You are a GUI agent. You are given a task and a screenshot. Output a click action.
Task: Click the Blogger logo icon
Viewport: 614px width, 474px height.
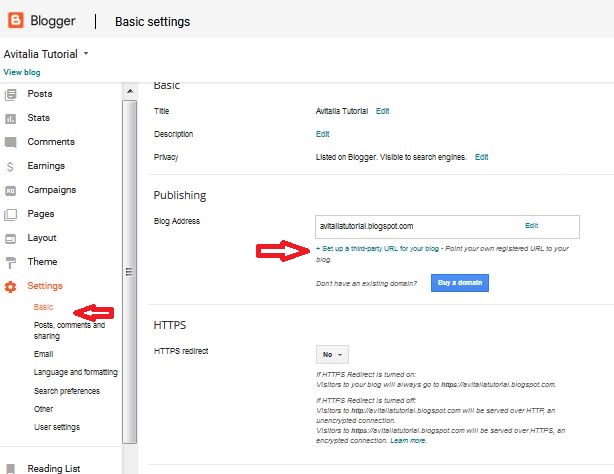pos(16,20)
